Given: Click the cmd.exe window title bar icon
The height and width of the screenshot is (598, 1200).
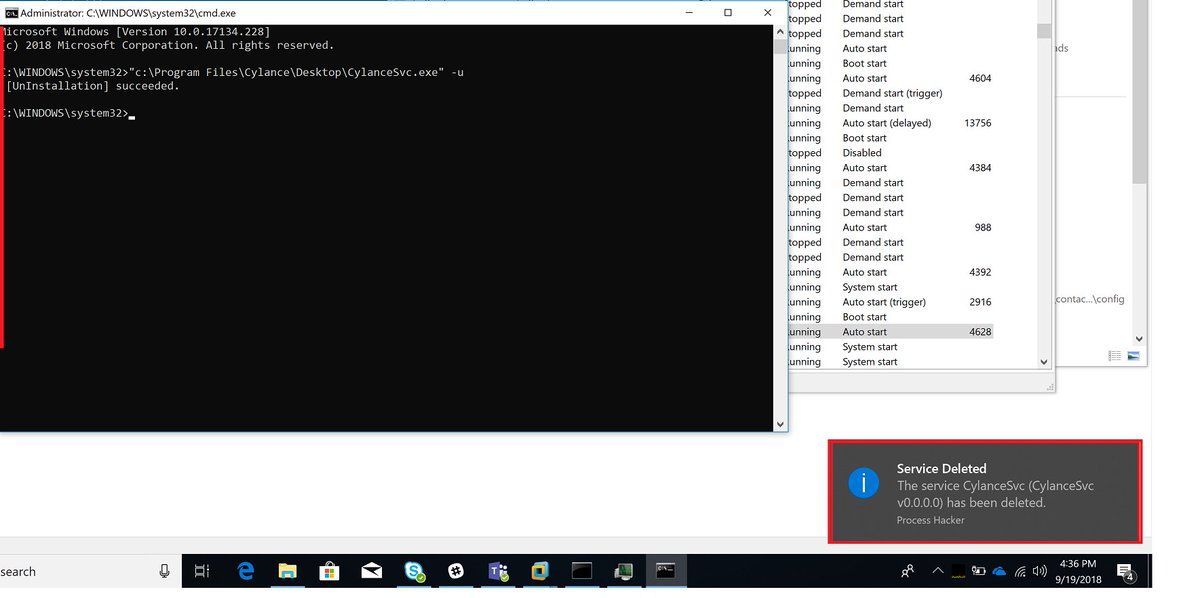Looking at the screenshot, I should (11, 12).
